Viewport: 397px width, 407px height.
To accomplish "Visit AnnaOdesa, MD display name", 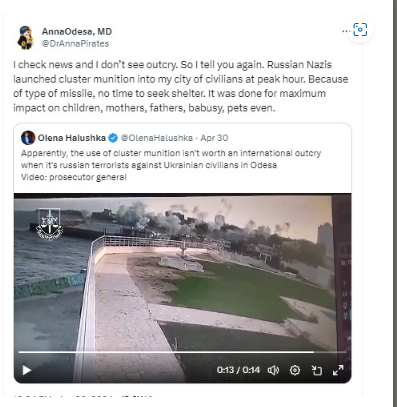I will [77, 32].
